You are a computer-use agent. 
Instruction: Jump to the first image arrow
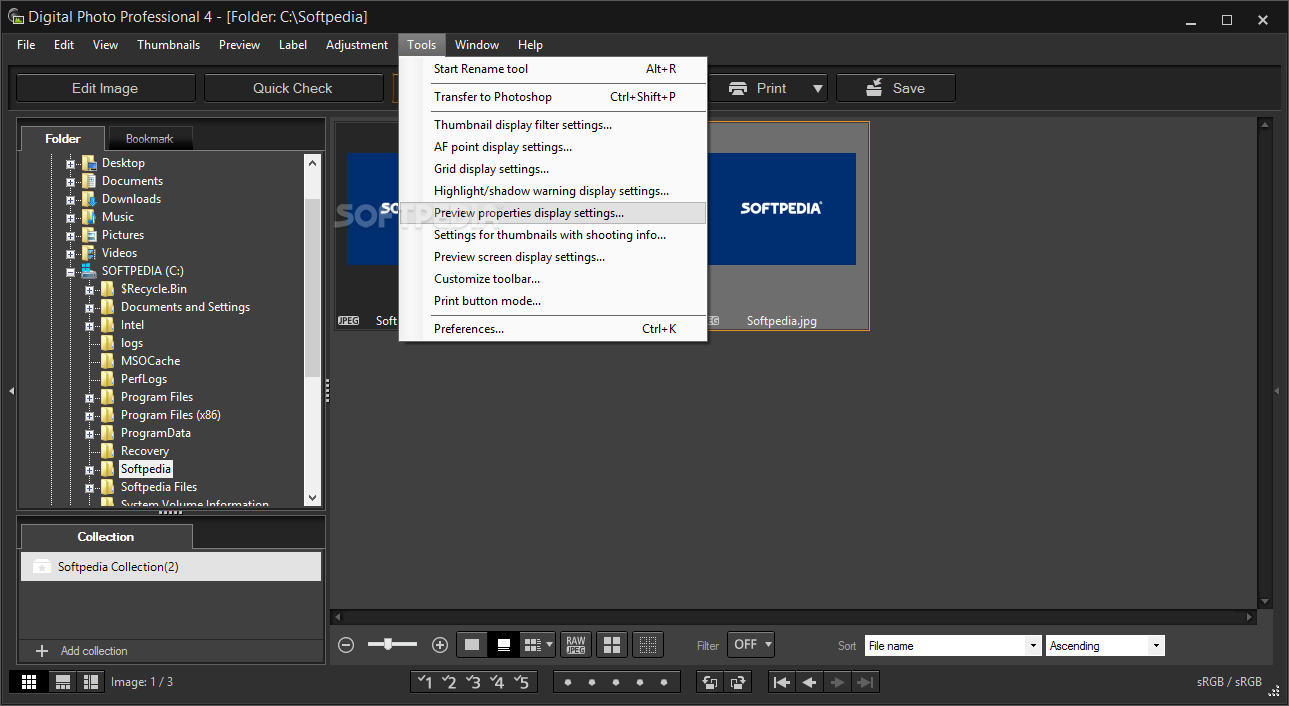[x=782, y=682]
